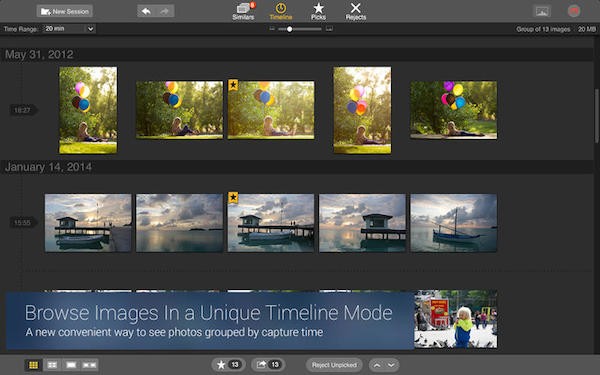Click the picks star count button
Viewport: 600px width, 375px height.
click(229, 365)
